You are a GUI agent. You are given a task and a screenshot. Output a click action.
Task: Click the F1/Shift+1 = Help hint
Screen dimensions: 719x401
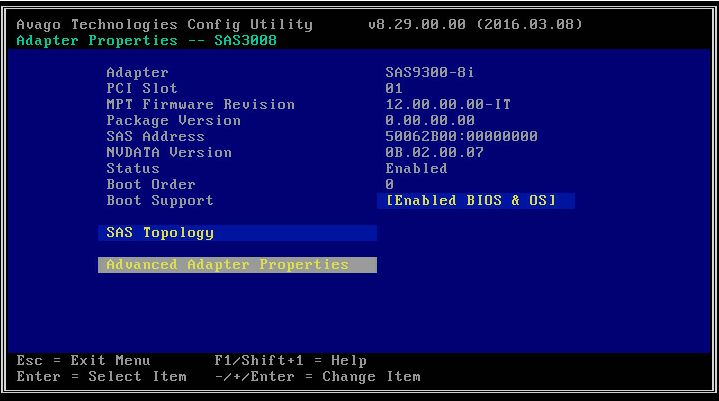(x=290, y=361)
